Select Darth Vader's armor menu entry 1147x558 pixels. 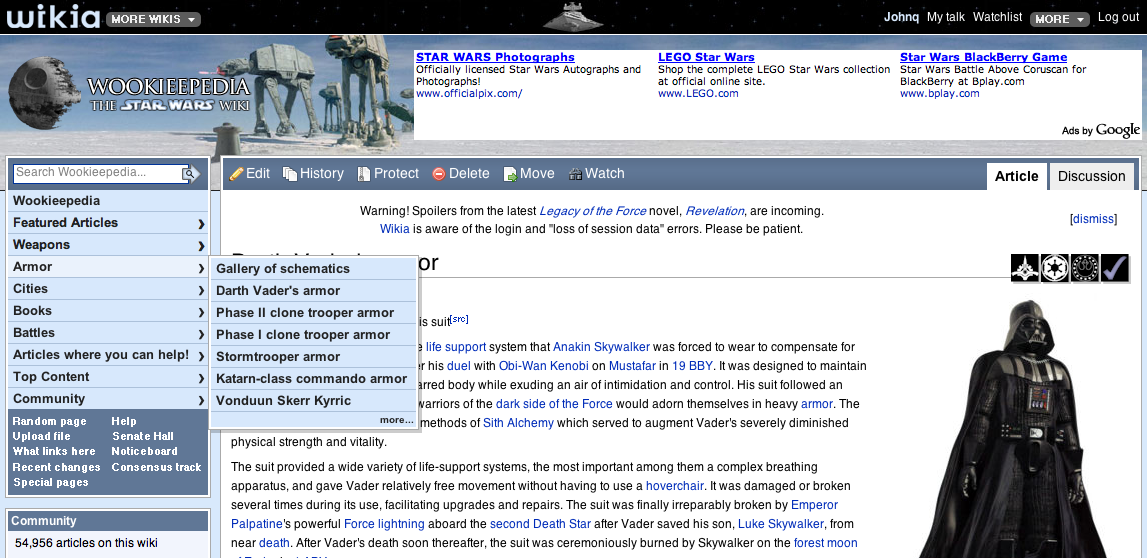tap(314, 290)
